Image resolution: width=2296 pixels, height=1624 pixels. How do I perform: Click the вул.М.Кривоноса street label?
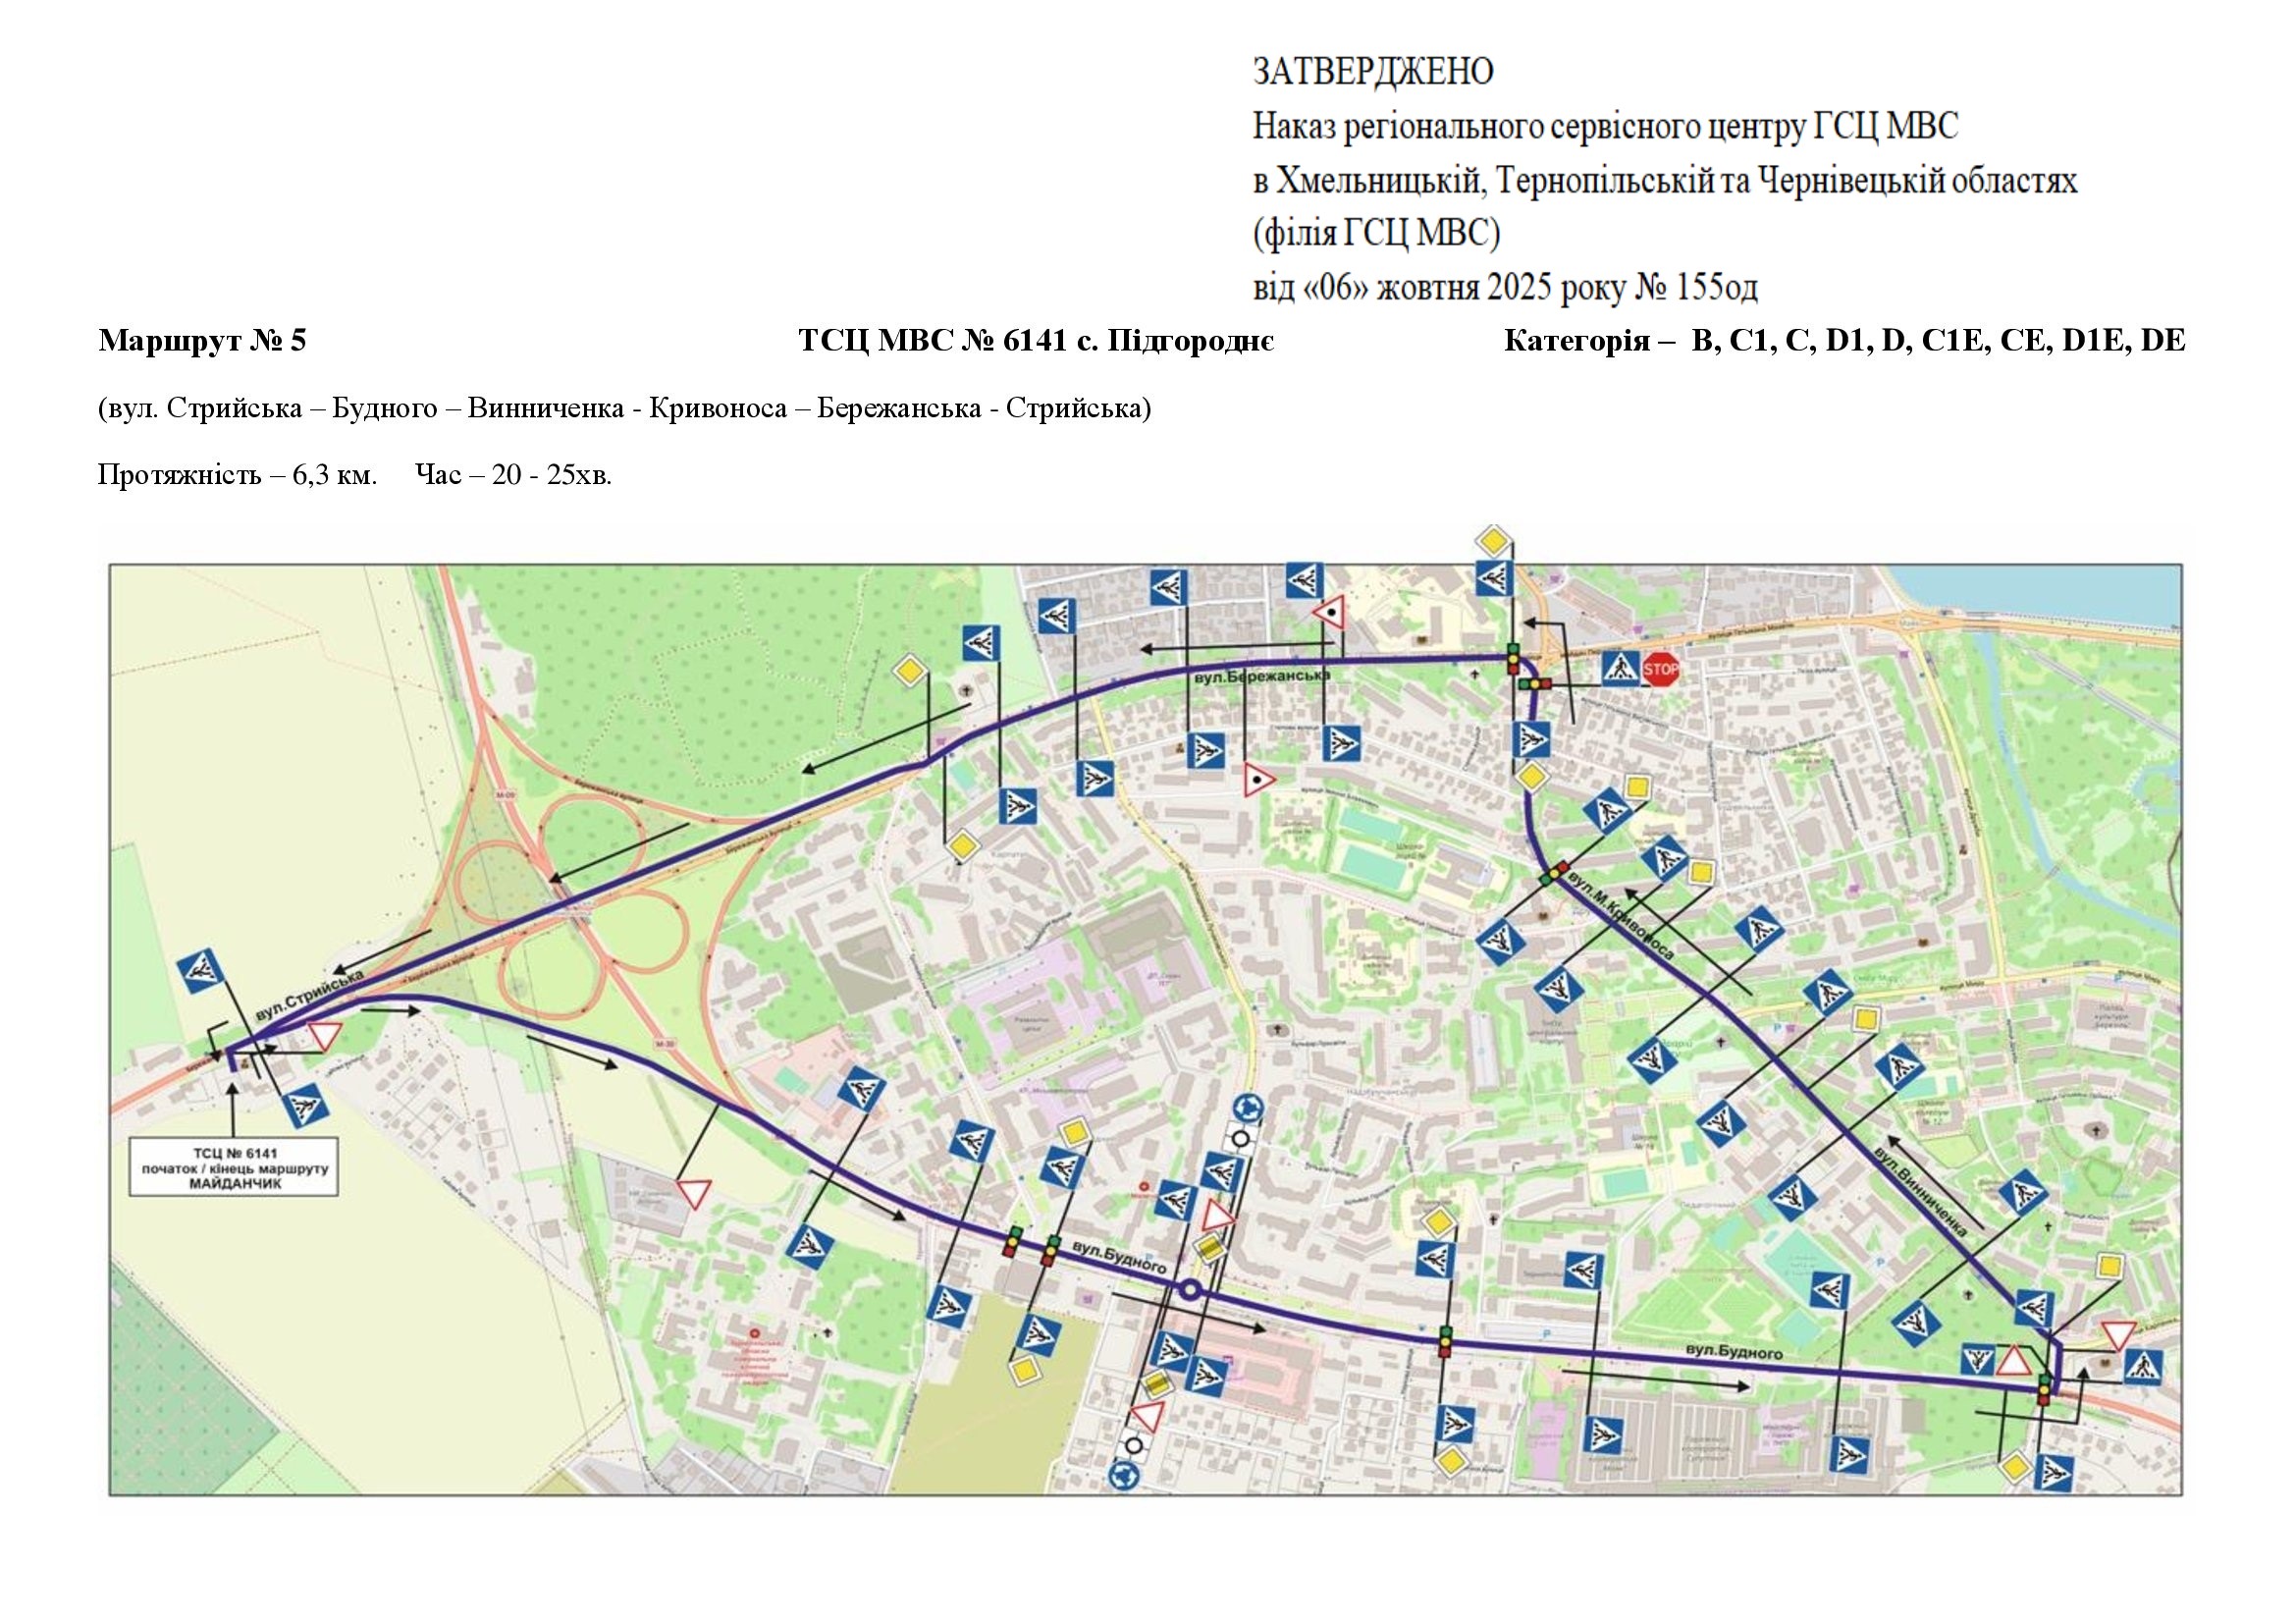click(1620, 918)
